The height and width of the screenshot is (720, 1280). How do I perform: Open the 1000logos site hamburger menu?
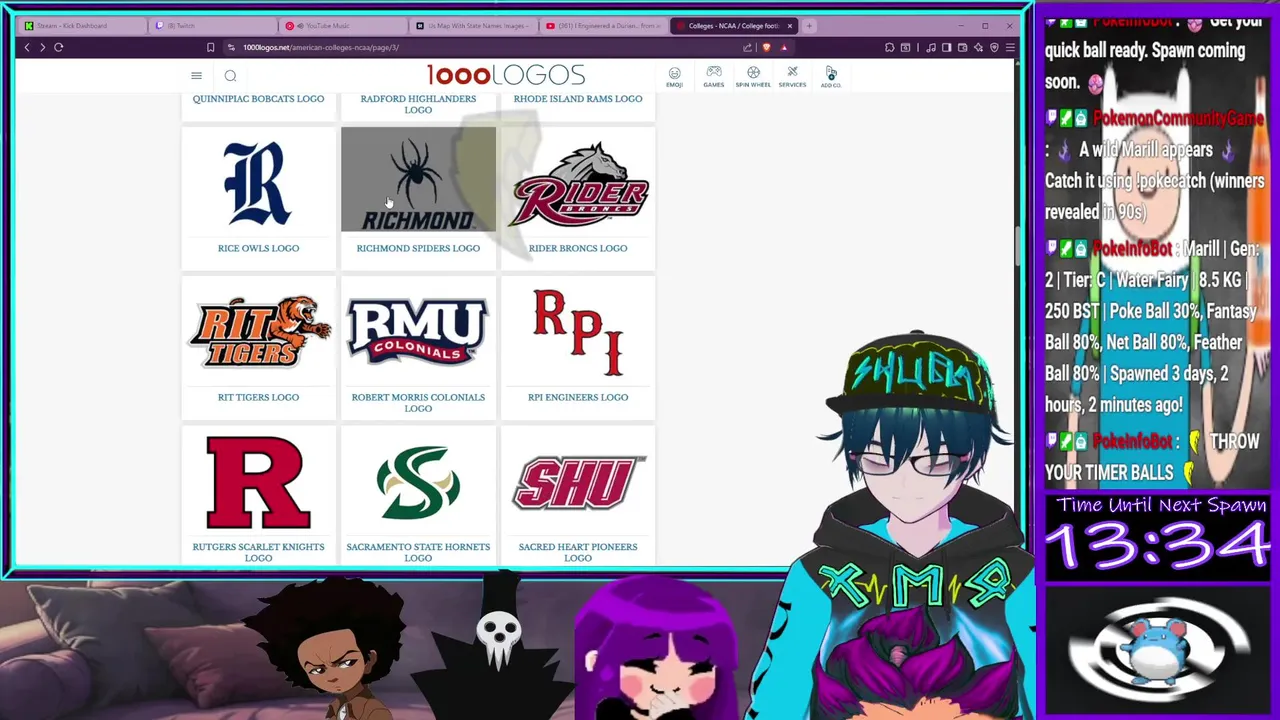tap(196, 76)
